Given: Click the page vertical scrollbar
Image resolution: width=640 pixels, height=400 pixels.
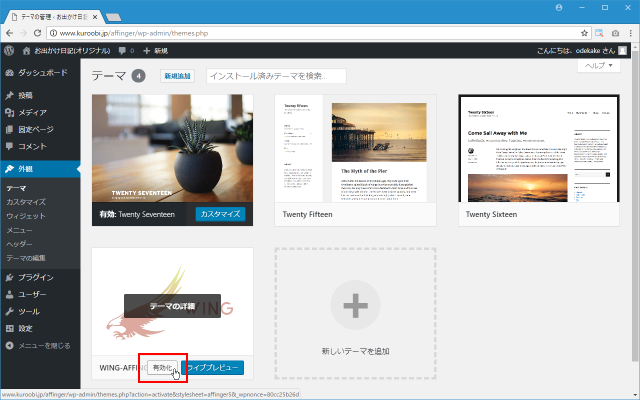Looking at the screenshot, I should pos(635,204).
